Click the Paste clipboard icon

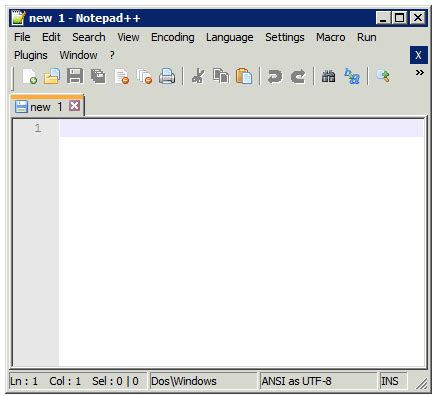244,76
